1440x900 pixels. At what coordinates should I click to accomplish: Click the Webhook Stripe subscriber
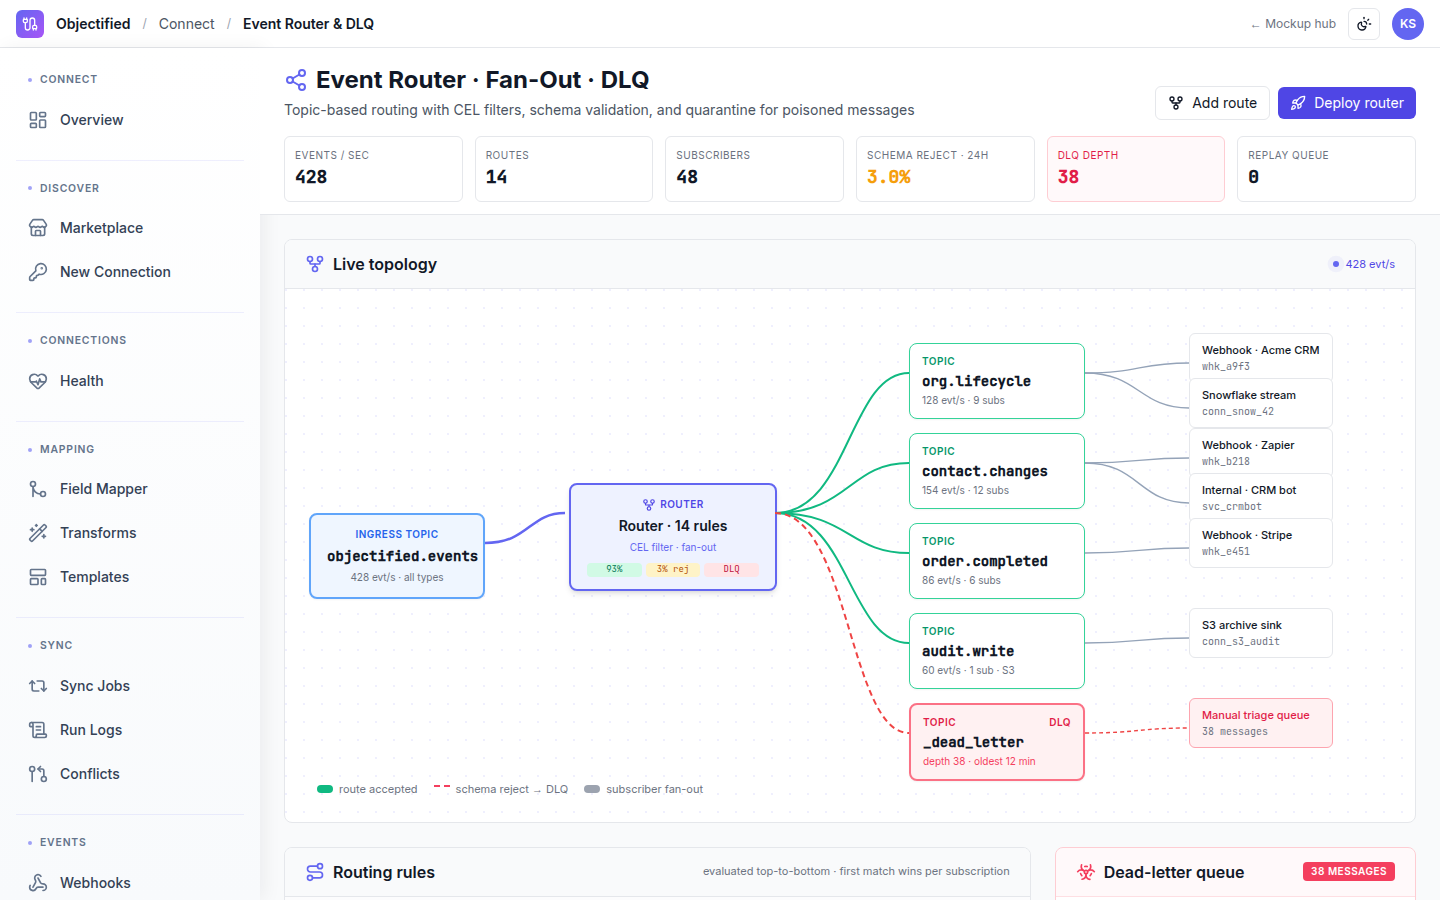point(1261,543)
